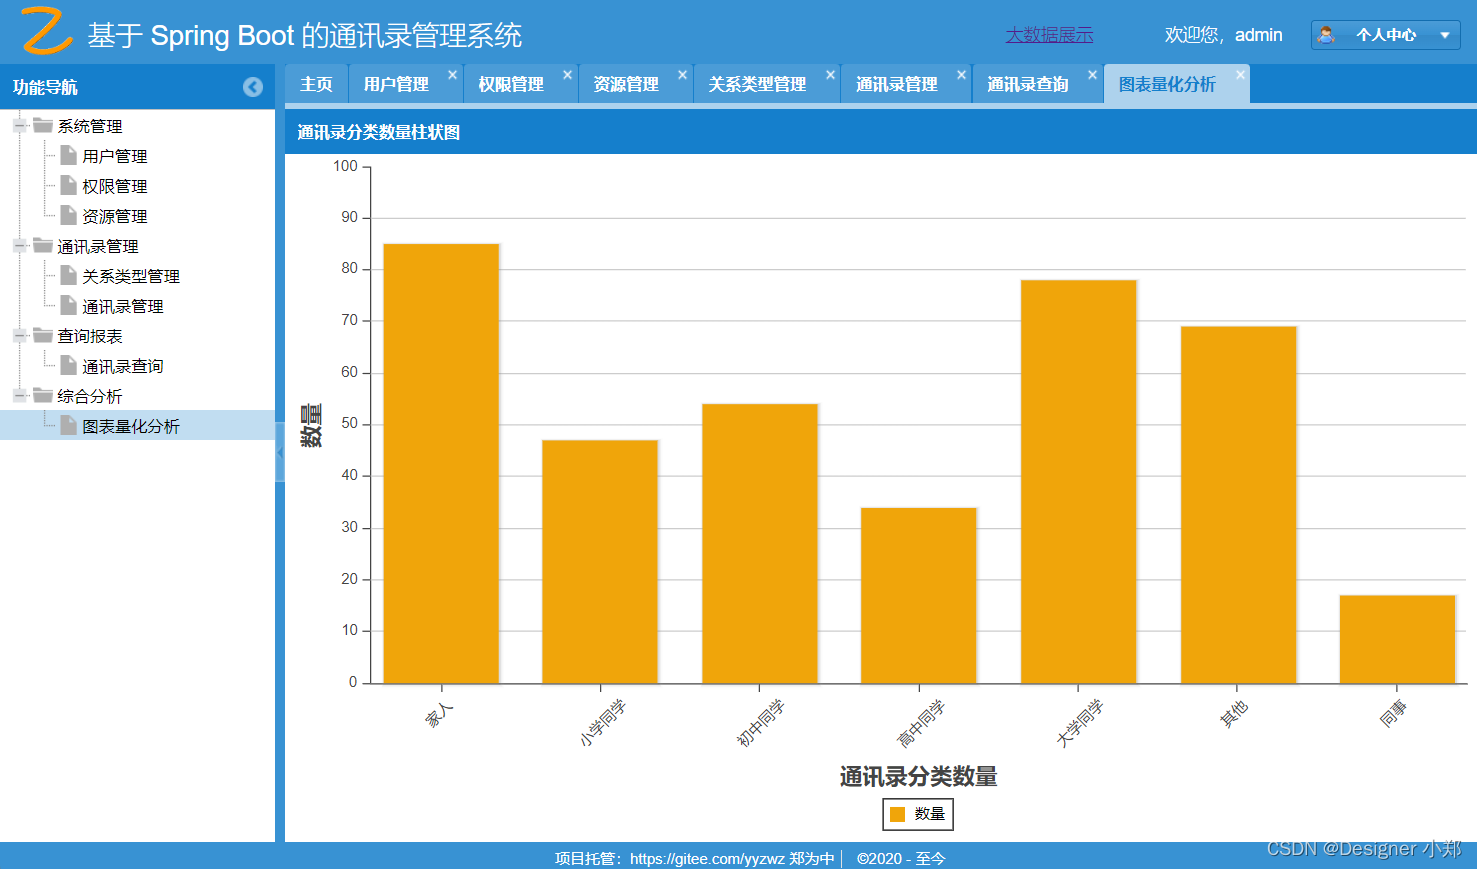This screenshot has height=869, width=1477.
Task: Click the file icon beside 权限管理
Action: click(x=68, y=185)
